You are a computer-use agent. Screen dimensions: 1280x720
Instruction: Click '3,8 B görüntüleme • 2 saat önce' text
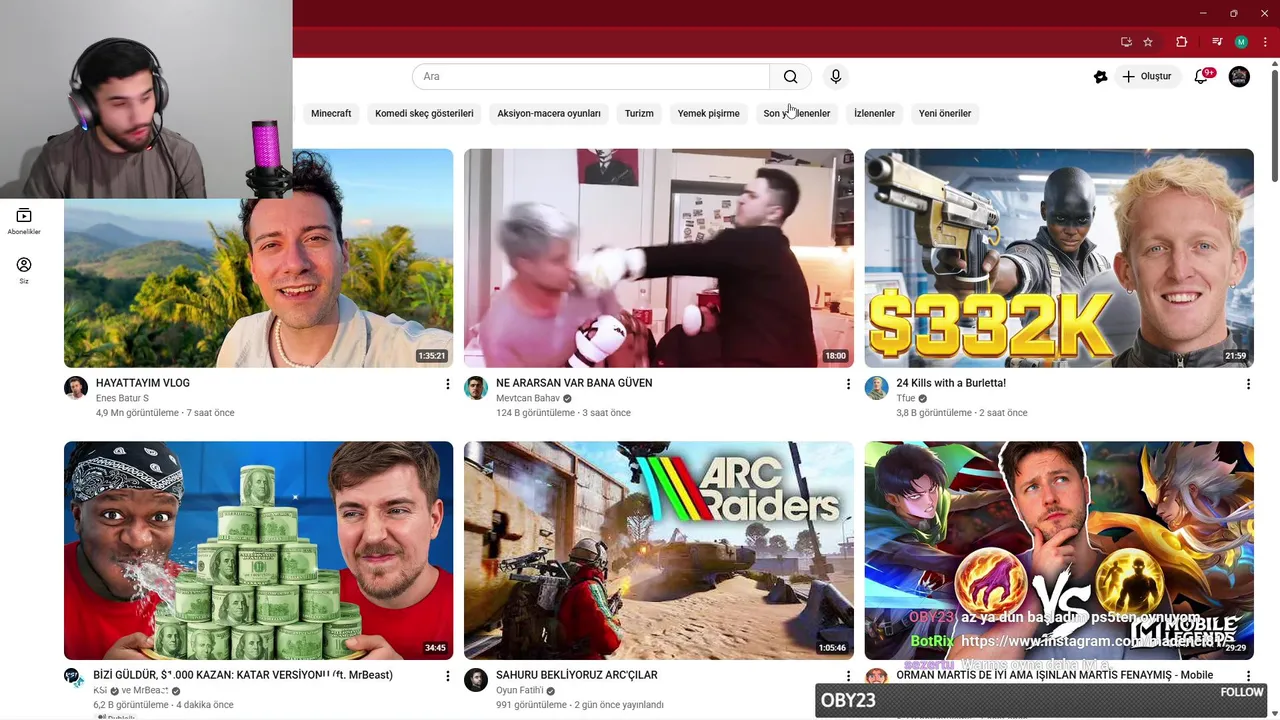(962, 413)
